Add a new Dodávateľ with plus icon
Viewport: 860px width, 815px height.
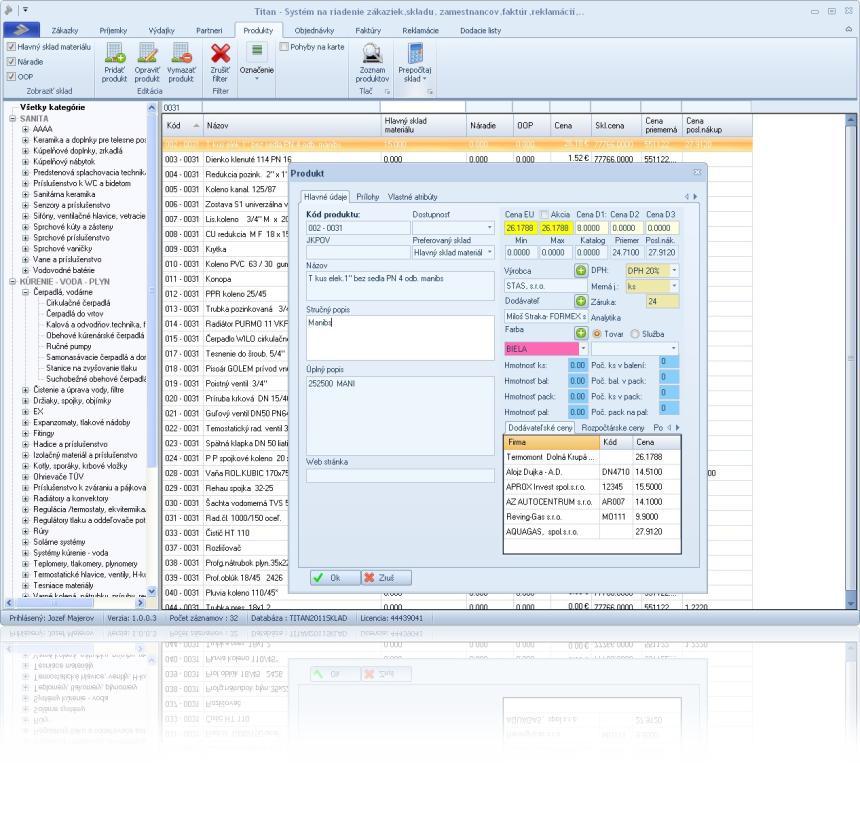click(x=581, y=301)
